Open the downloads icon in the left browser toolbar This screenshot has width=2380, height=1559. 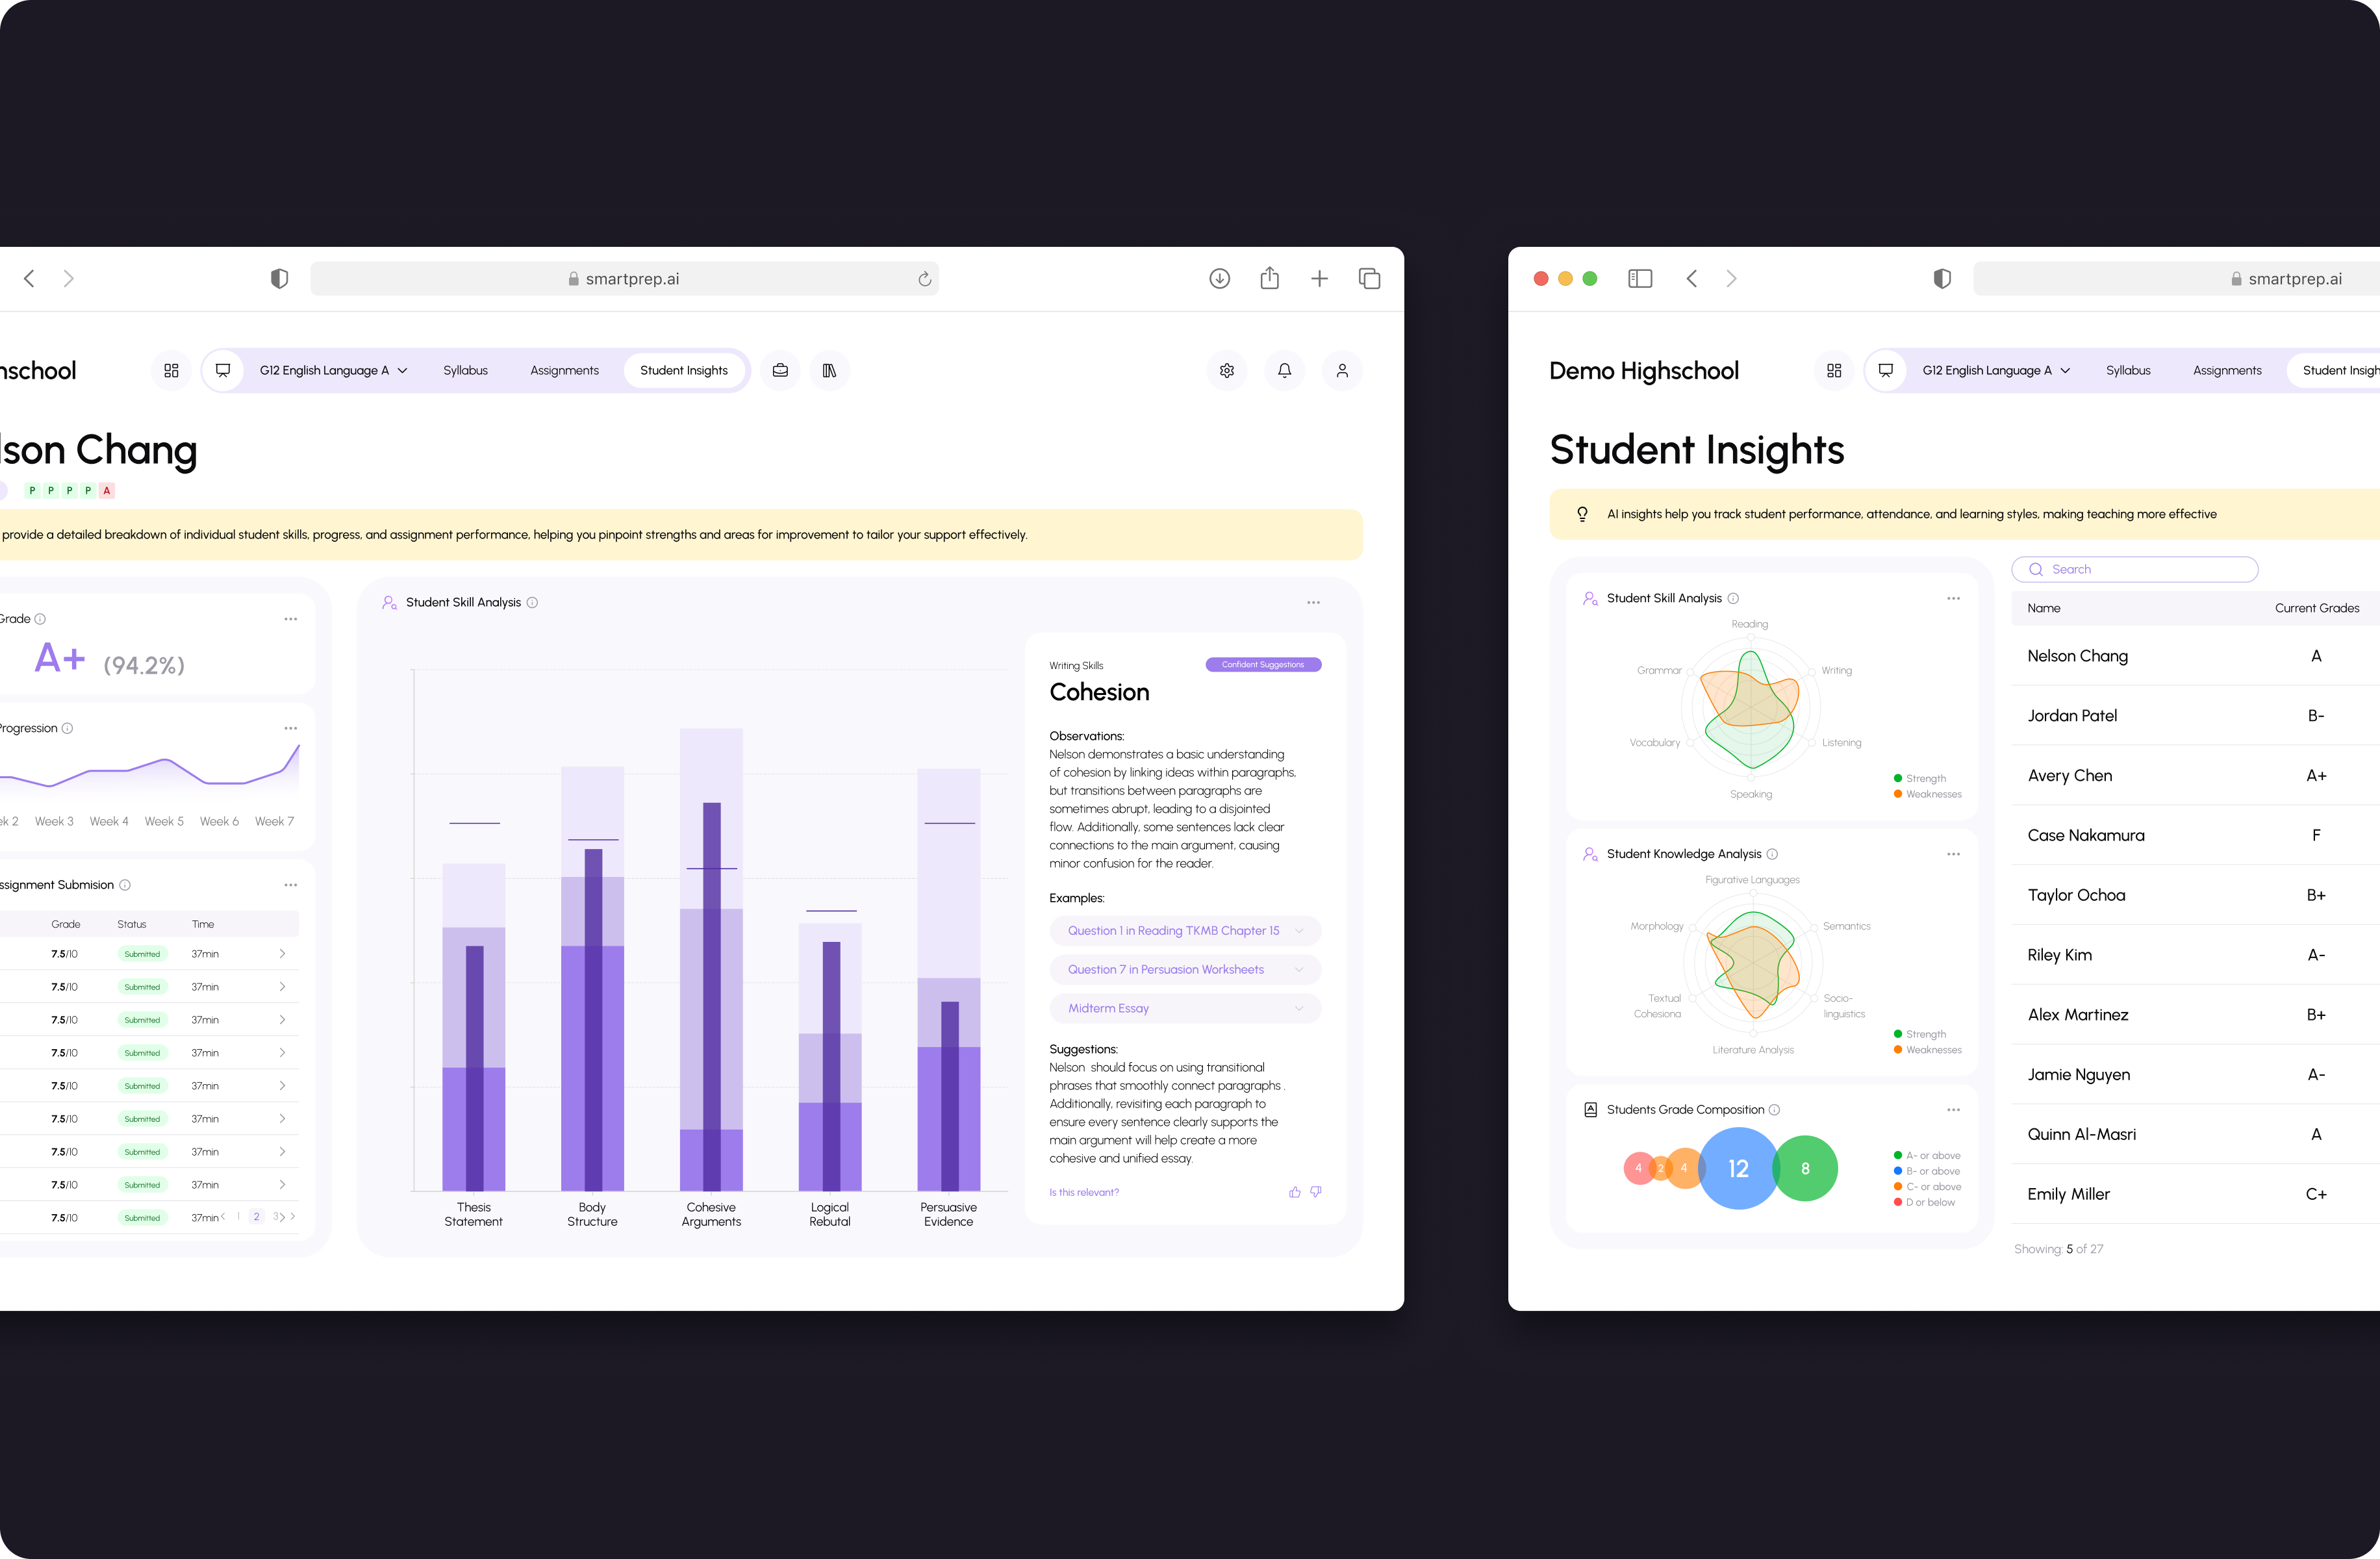coord(1219,278)
